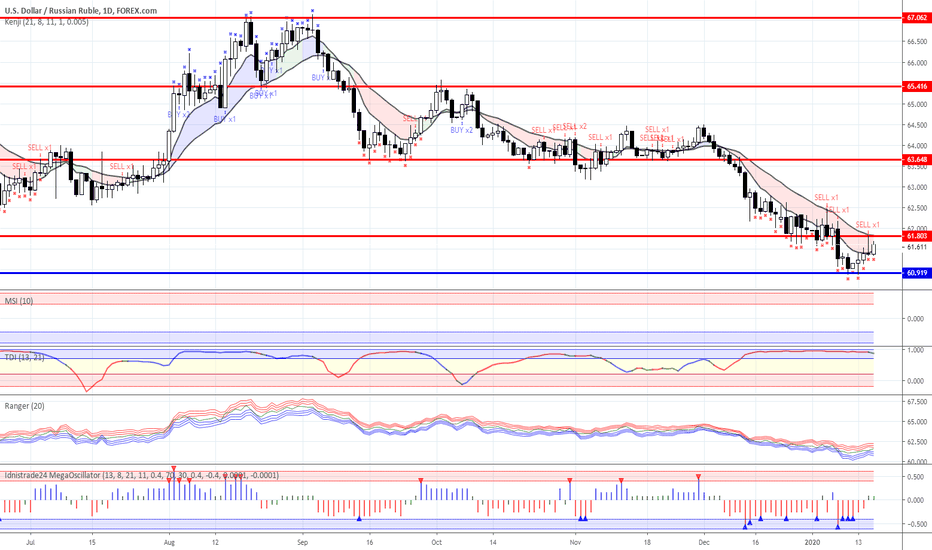Screen dimensions: 932x550
Task: Click the 63.648 price level tag
Action: [916, 159]
